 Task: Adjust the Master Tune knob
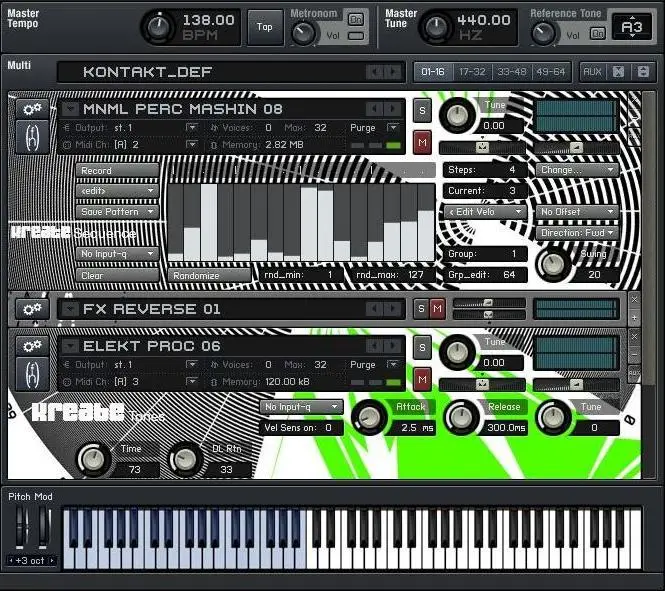[x=436, y=28]
